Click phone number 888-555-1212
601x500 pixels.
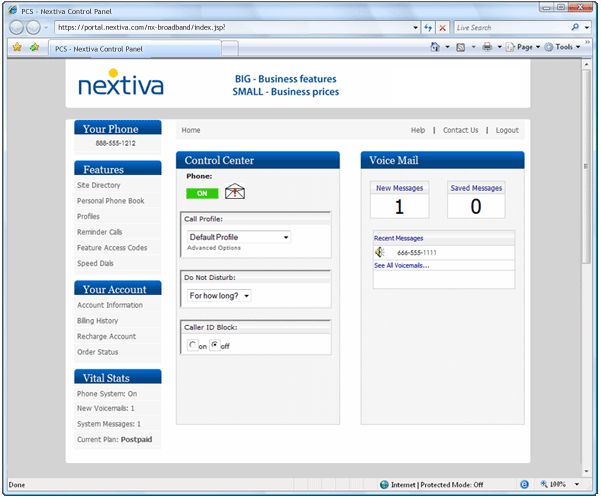click(115, 143)
